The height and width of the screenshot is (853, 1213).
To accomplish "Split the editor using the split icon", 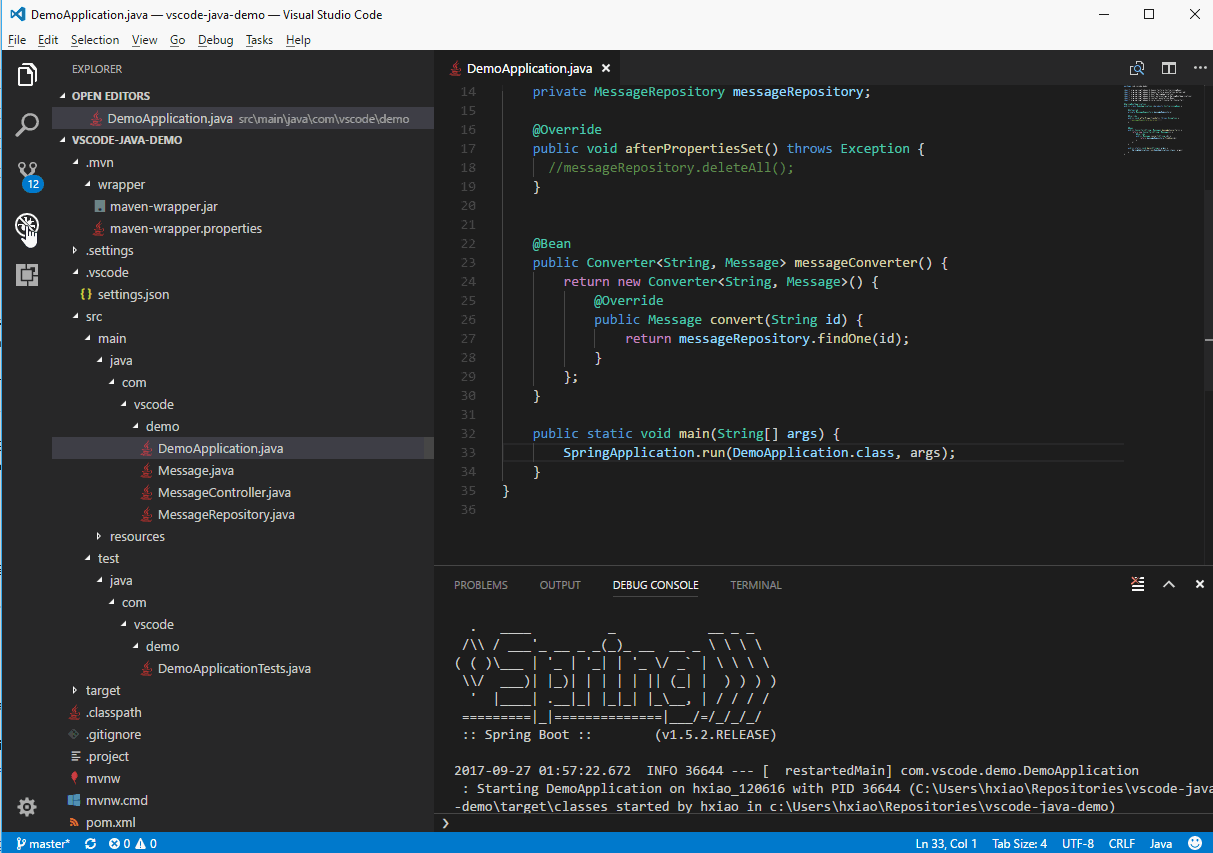I will pos(1168,68).
